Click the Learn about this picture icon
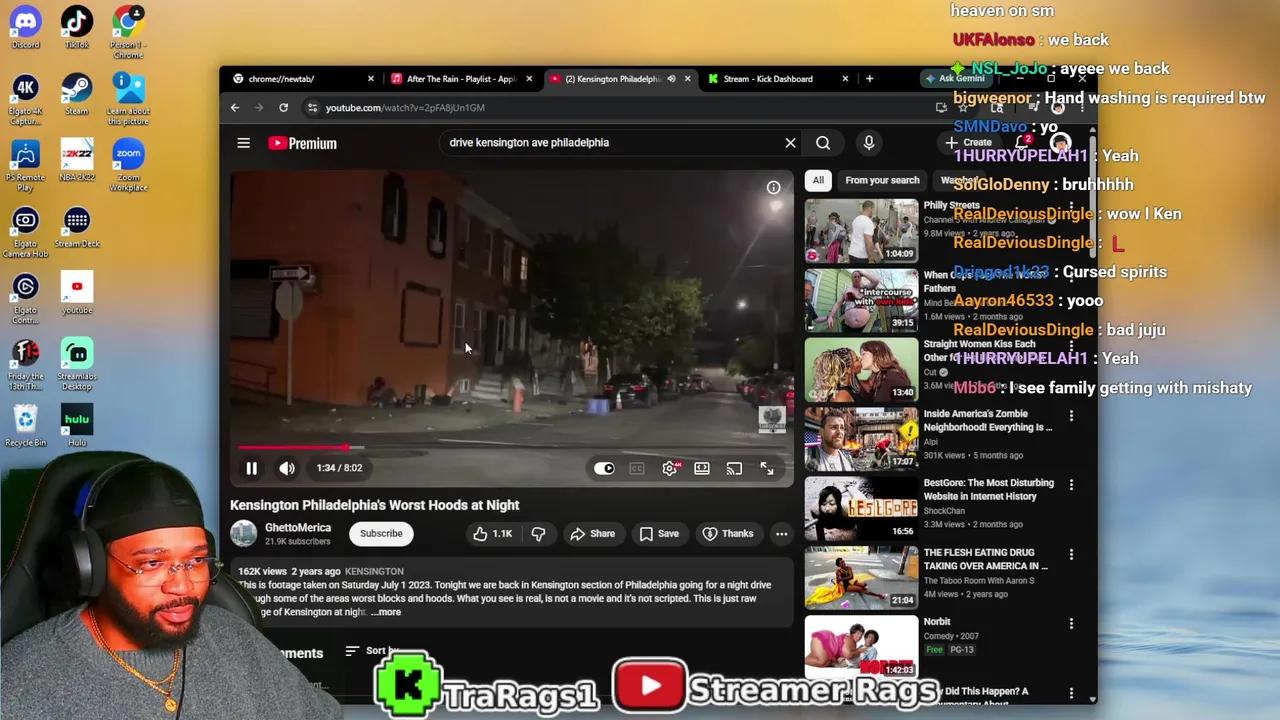 pyautogui.click(x=128, y=100)
